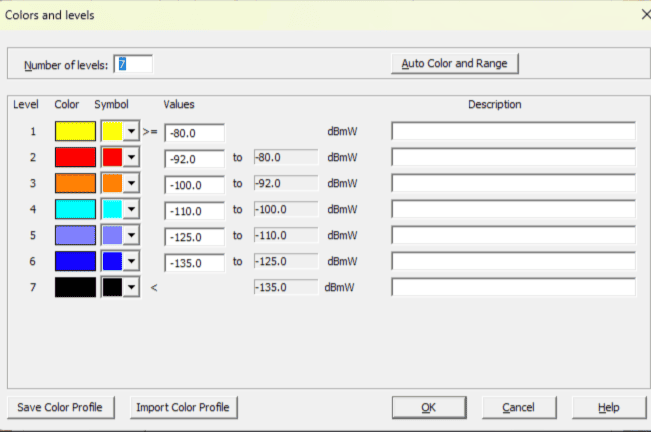Confirm settings with the OK button
The width and height of the screenshot is (651, 432).
click(x=428, y=407)
